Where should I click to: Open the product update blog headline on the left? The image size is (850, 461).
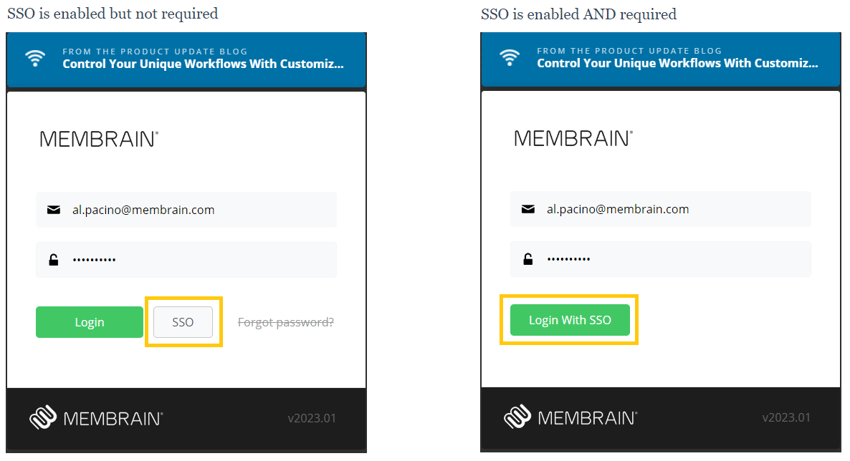(x=203, y=64)
